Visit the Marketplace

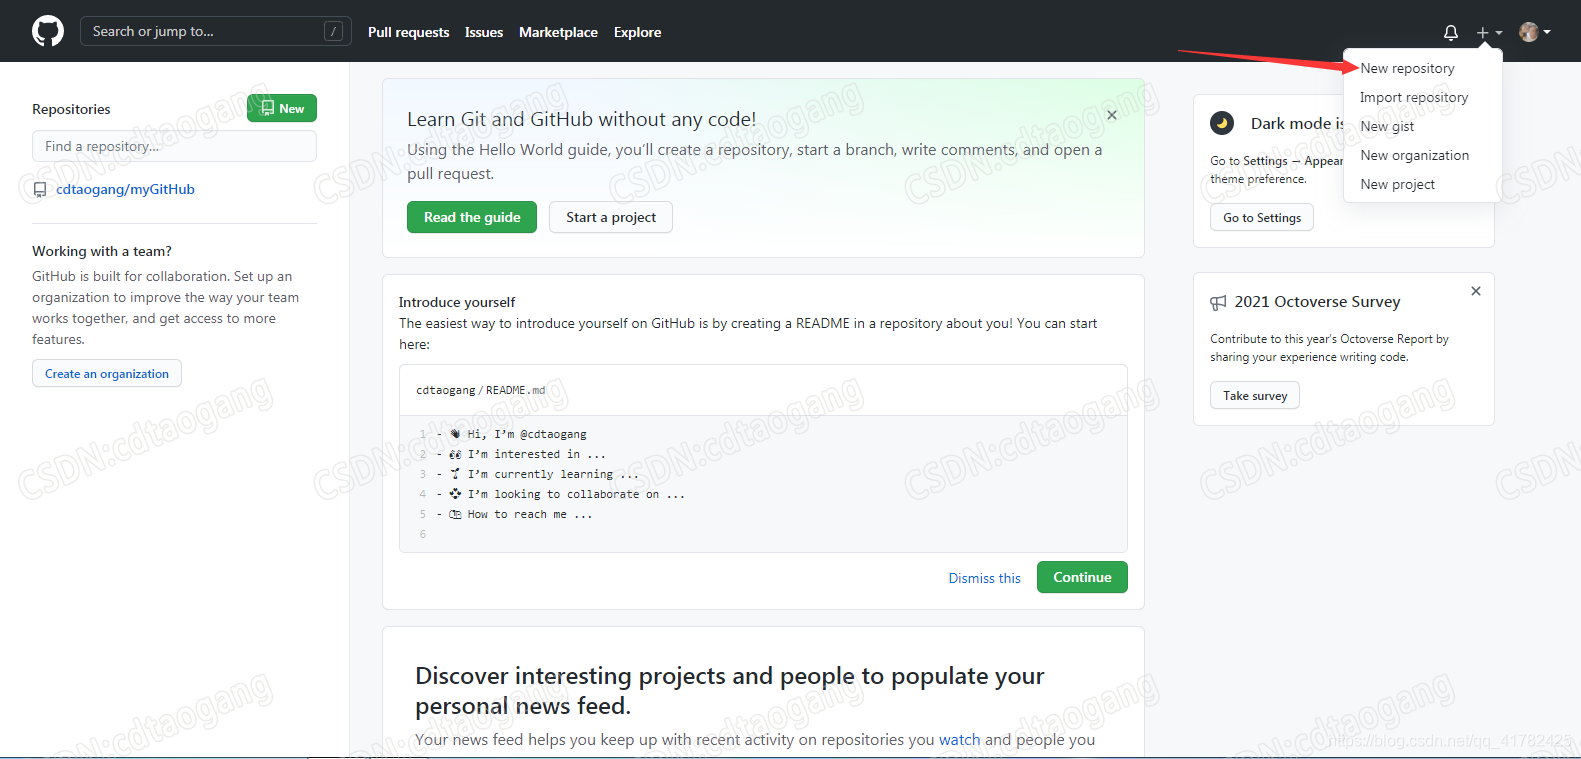[558, 32]
